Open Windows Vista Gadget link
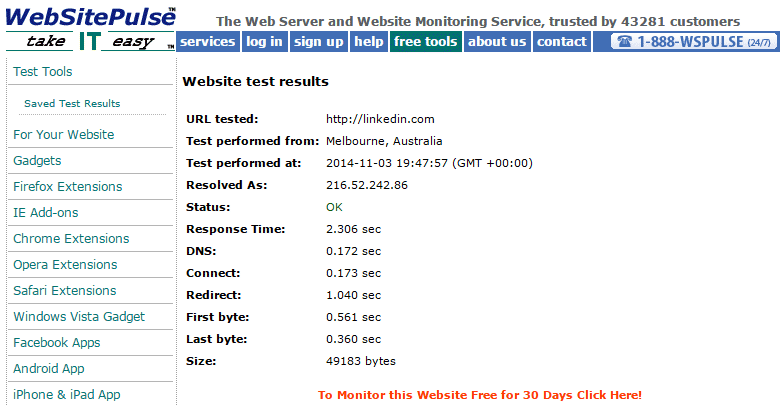Screen dimensions: 782x405 click(x=79, y=316)
